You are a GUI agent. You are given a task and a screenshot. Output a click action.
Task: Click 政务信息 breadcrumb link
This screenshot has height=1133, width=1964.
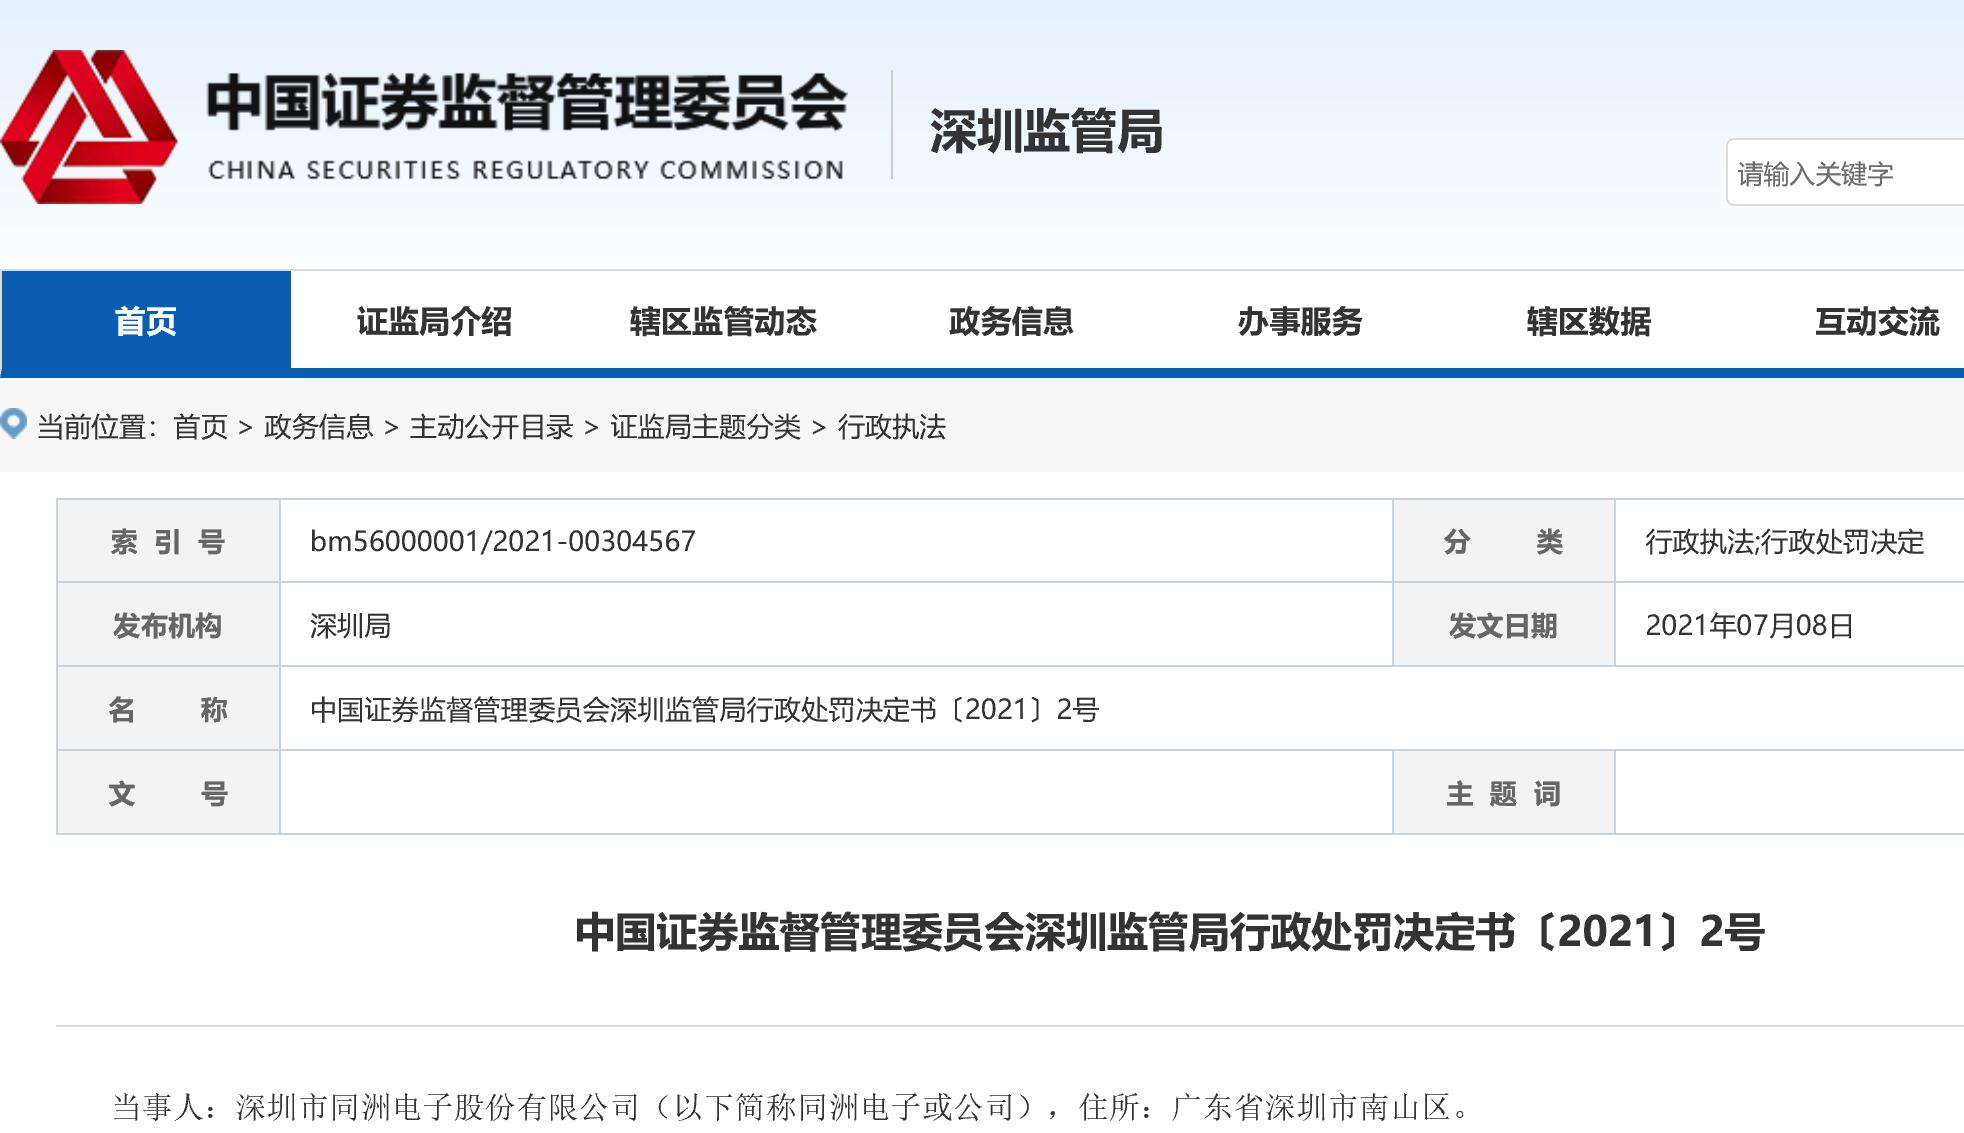[318, 427]
